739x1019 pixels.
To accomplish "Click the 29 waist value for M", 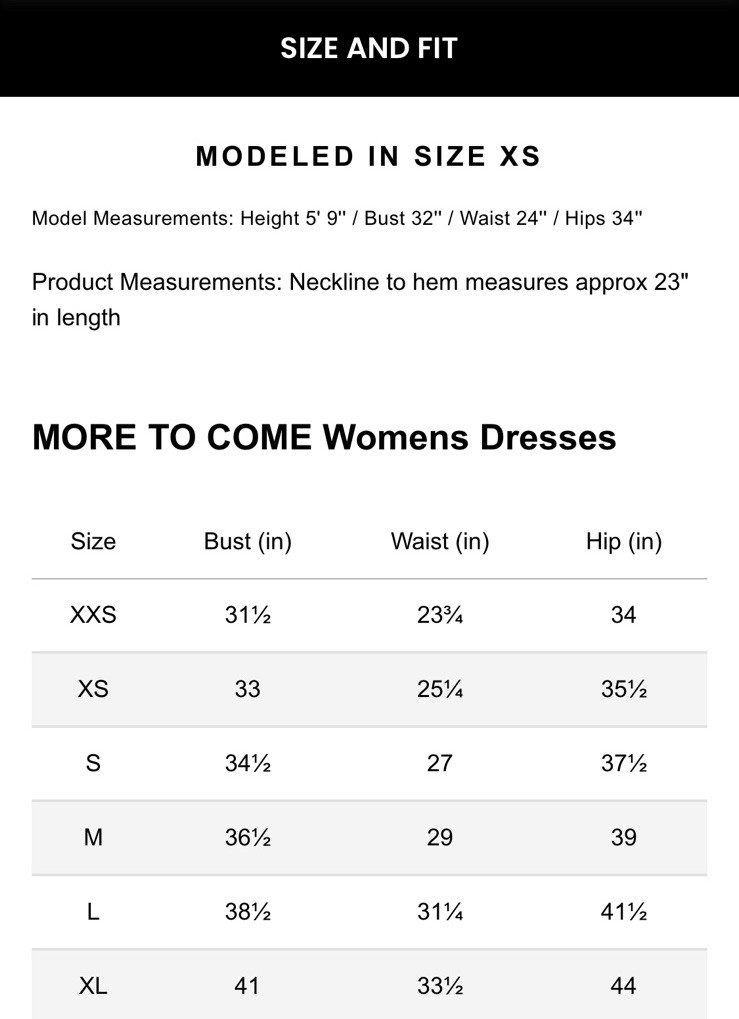I will 440,837.
